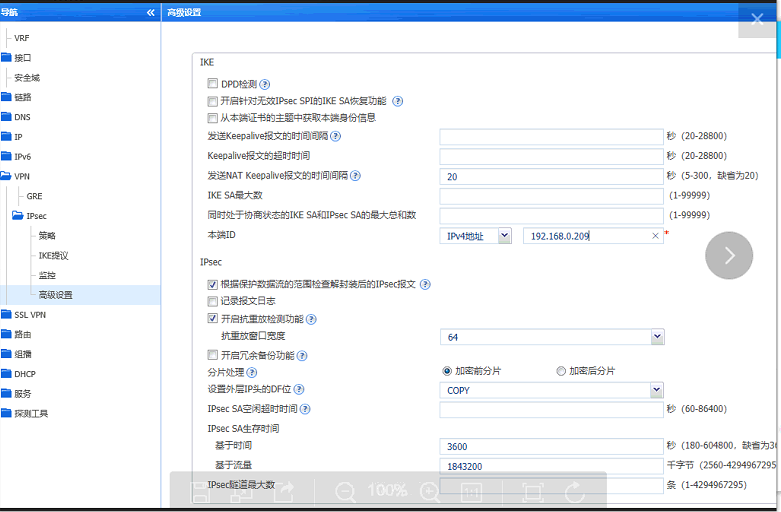Viewport: 781px width, 512px height.
Task: Zoom out with the magnifier minus icon
Action: coord(345,492)
